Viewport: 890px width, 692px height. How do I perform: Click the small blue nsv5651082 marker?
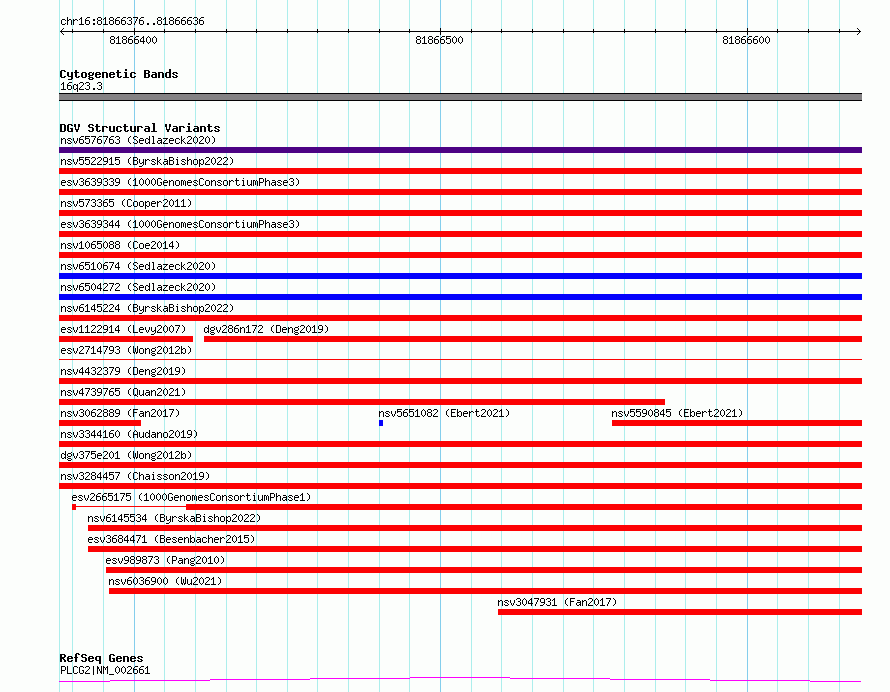(381, 423)
